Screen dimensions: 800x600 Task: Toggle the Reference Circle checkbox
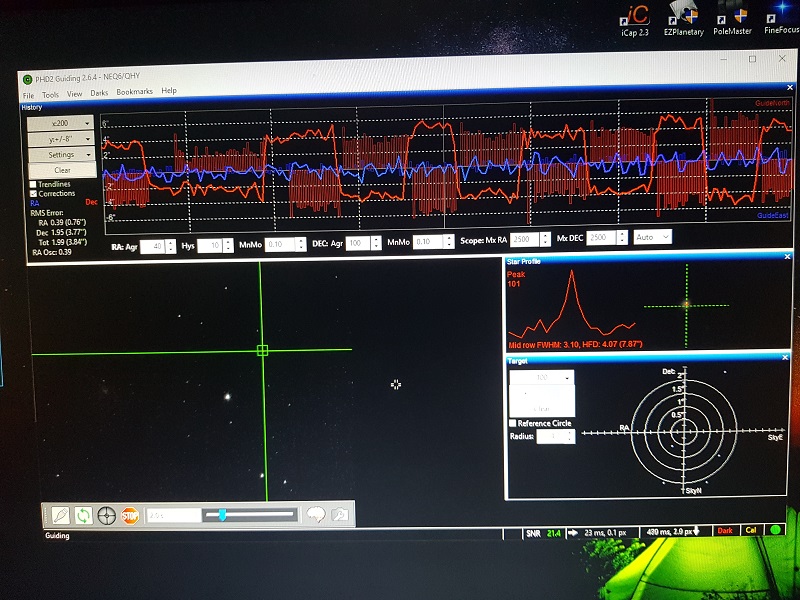513,423
